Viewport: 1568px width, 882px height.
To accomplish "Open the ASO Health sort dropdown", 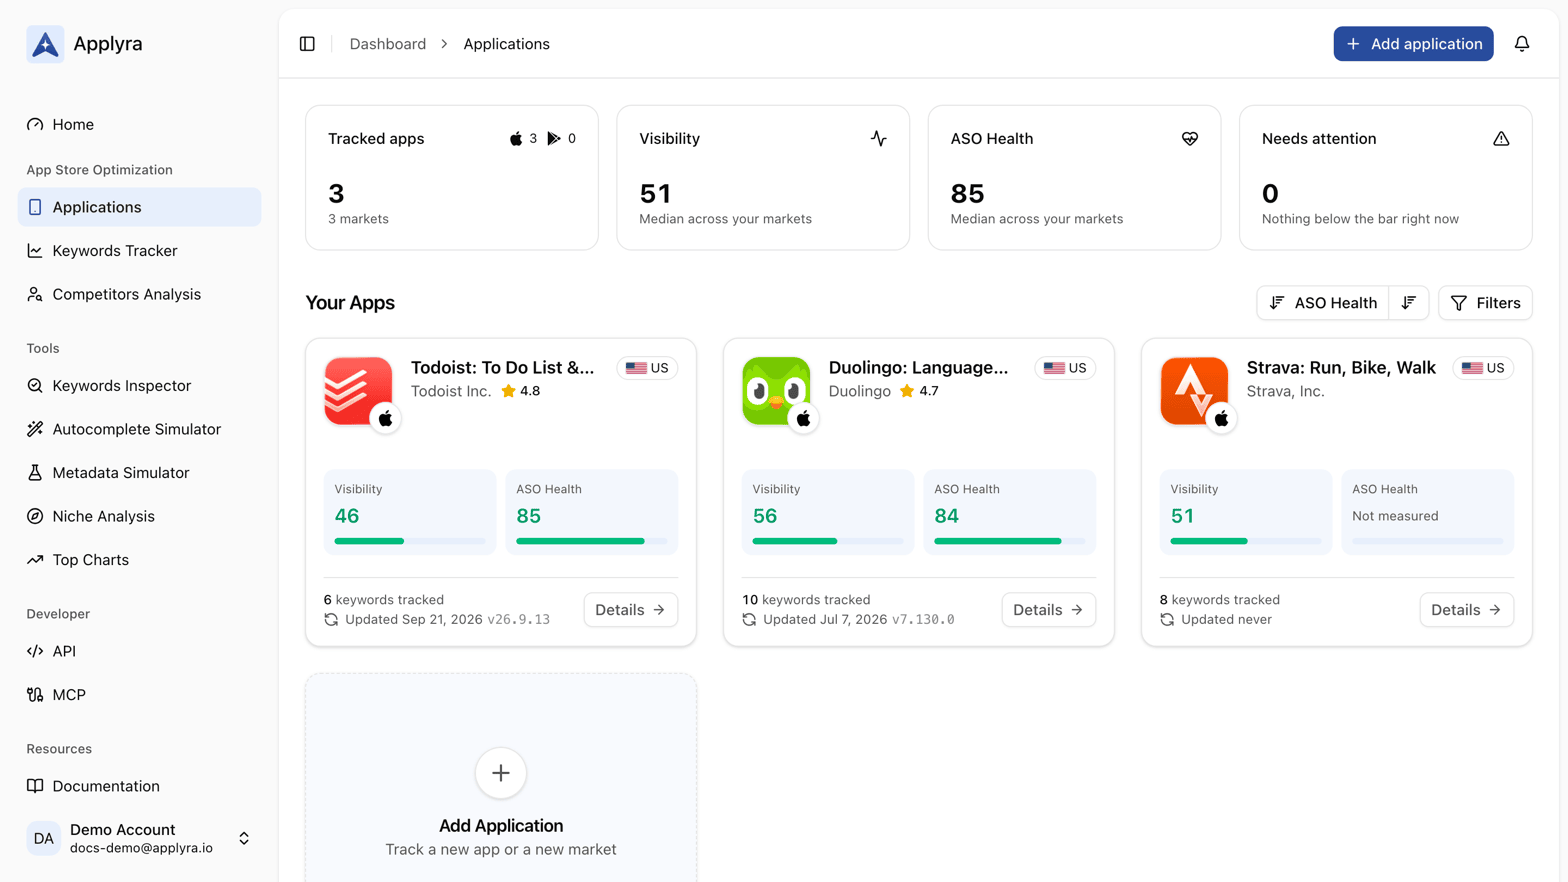I will (x=1322, y=303).
